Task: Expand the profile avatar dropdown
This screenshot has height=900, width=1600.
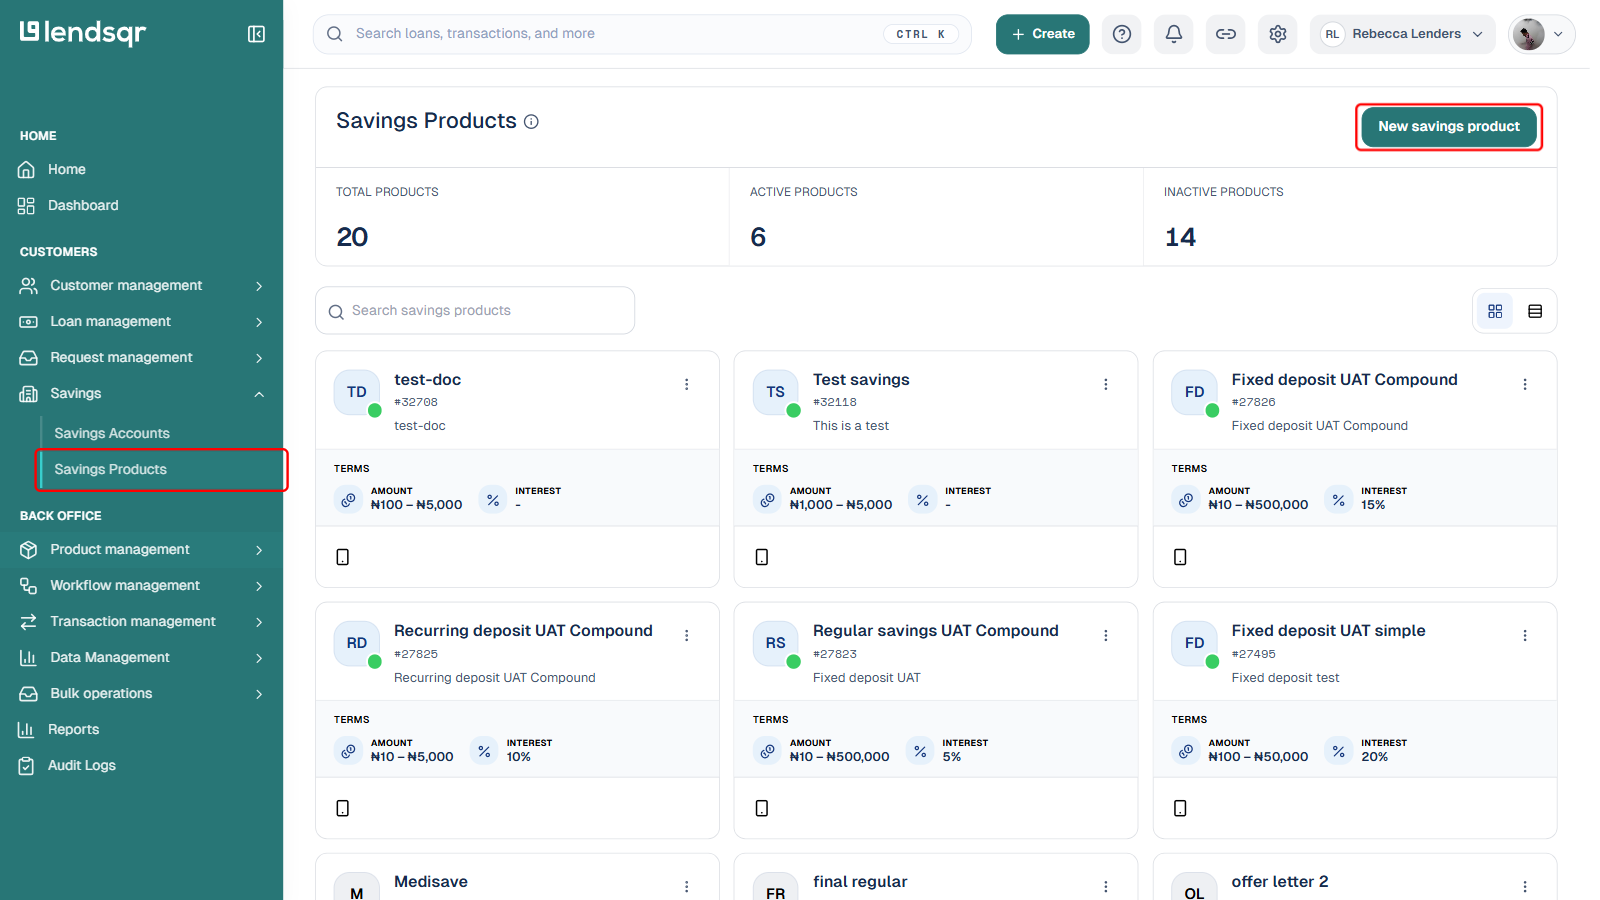Action: (1541, 34)
